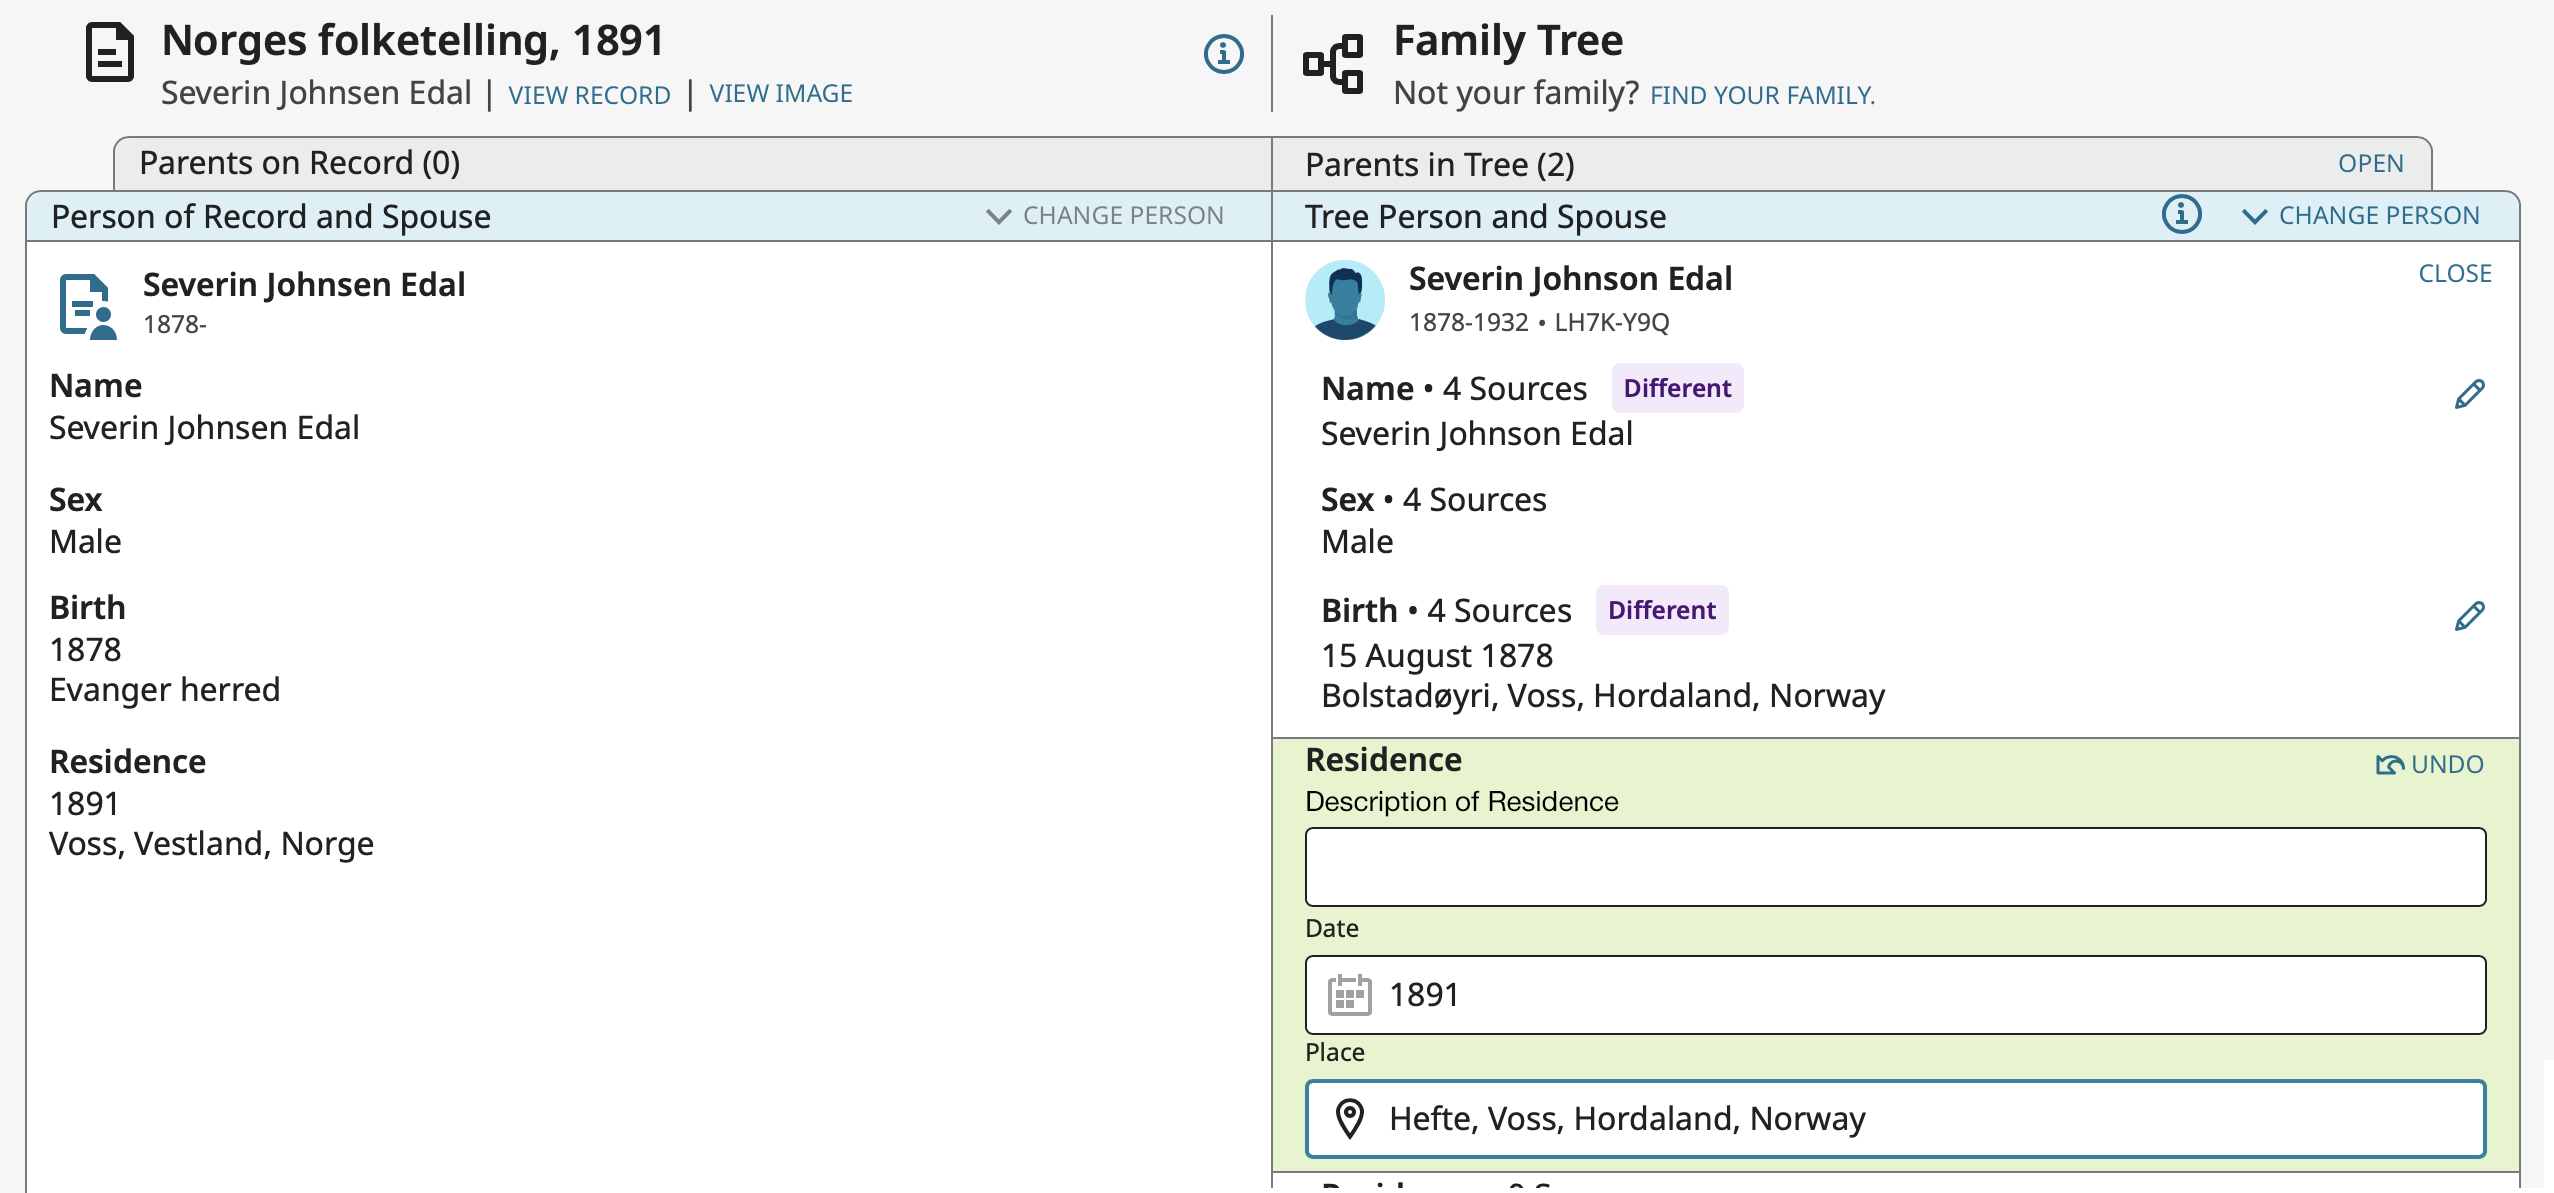Edit the Birth field with pencil icon
This screenshot has width=2554, height=1193.
click(2469, 616)
